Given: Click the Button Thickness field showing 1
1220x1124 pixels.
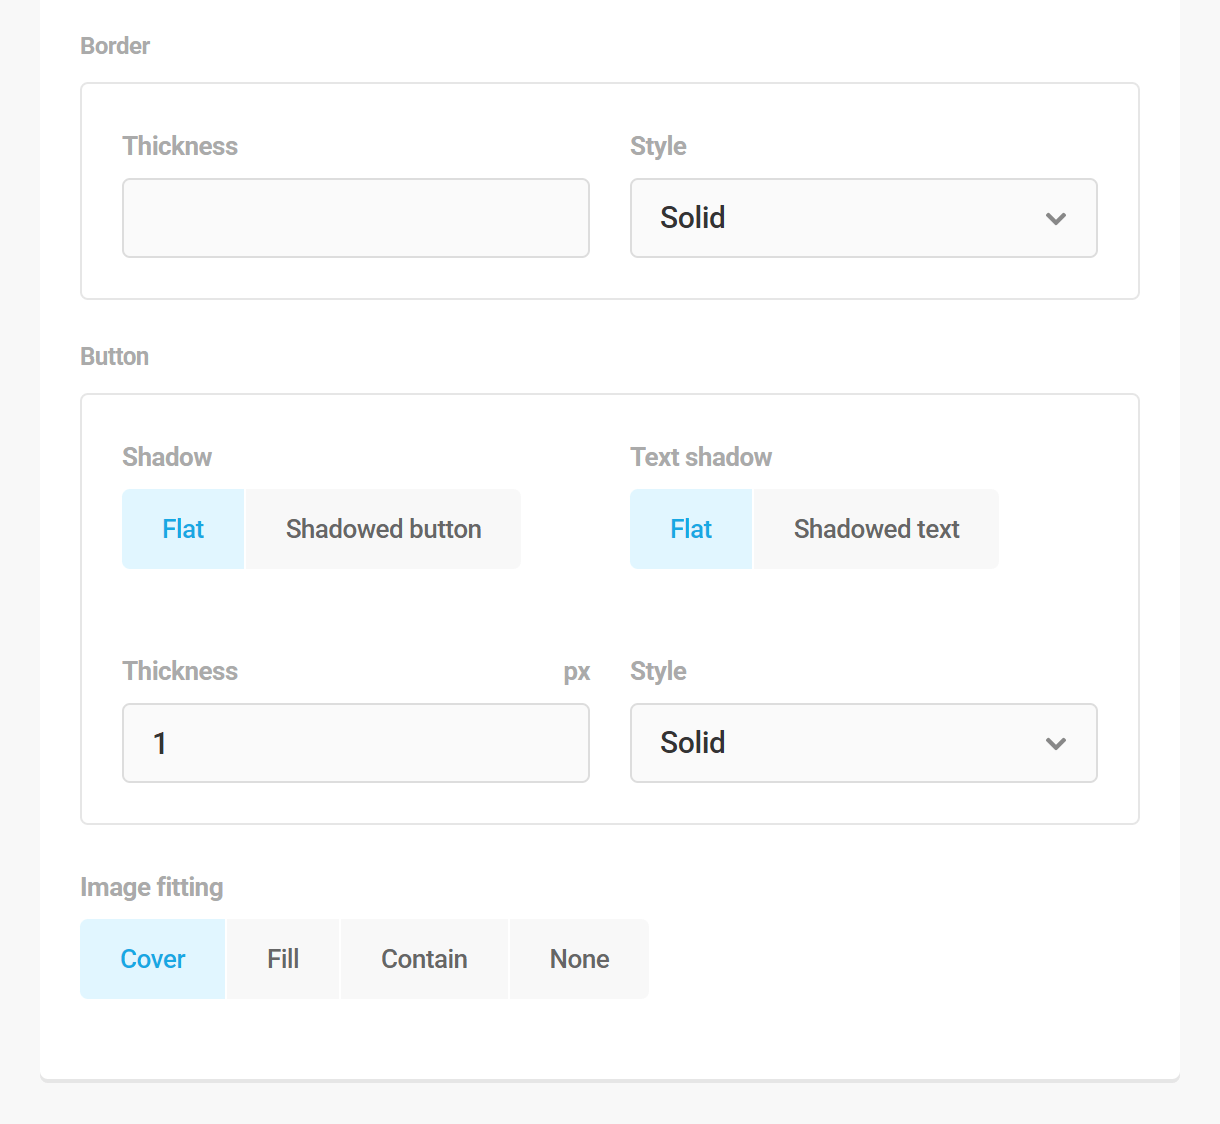Looking at the screenshot, I should 355,743.
